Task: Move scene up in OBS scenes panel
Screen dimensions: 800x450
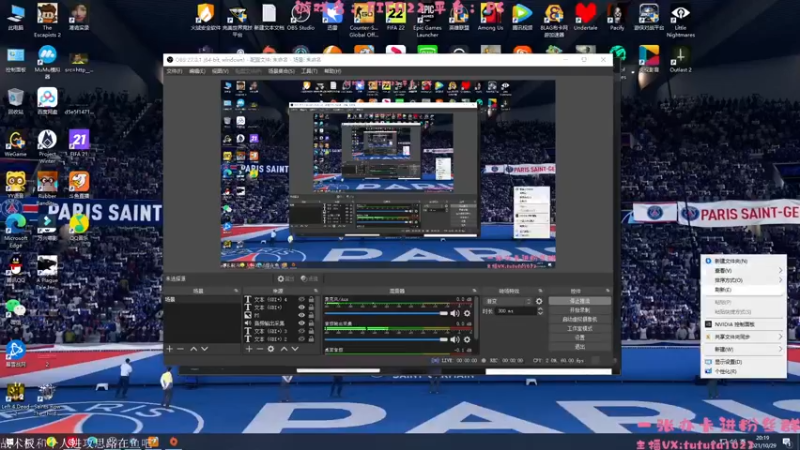Action: tap(193, 349)
